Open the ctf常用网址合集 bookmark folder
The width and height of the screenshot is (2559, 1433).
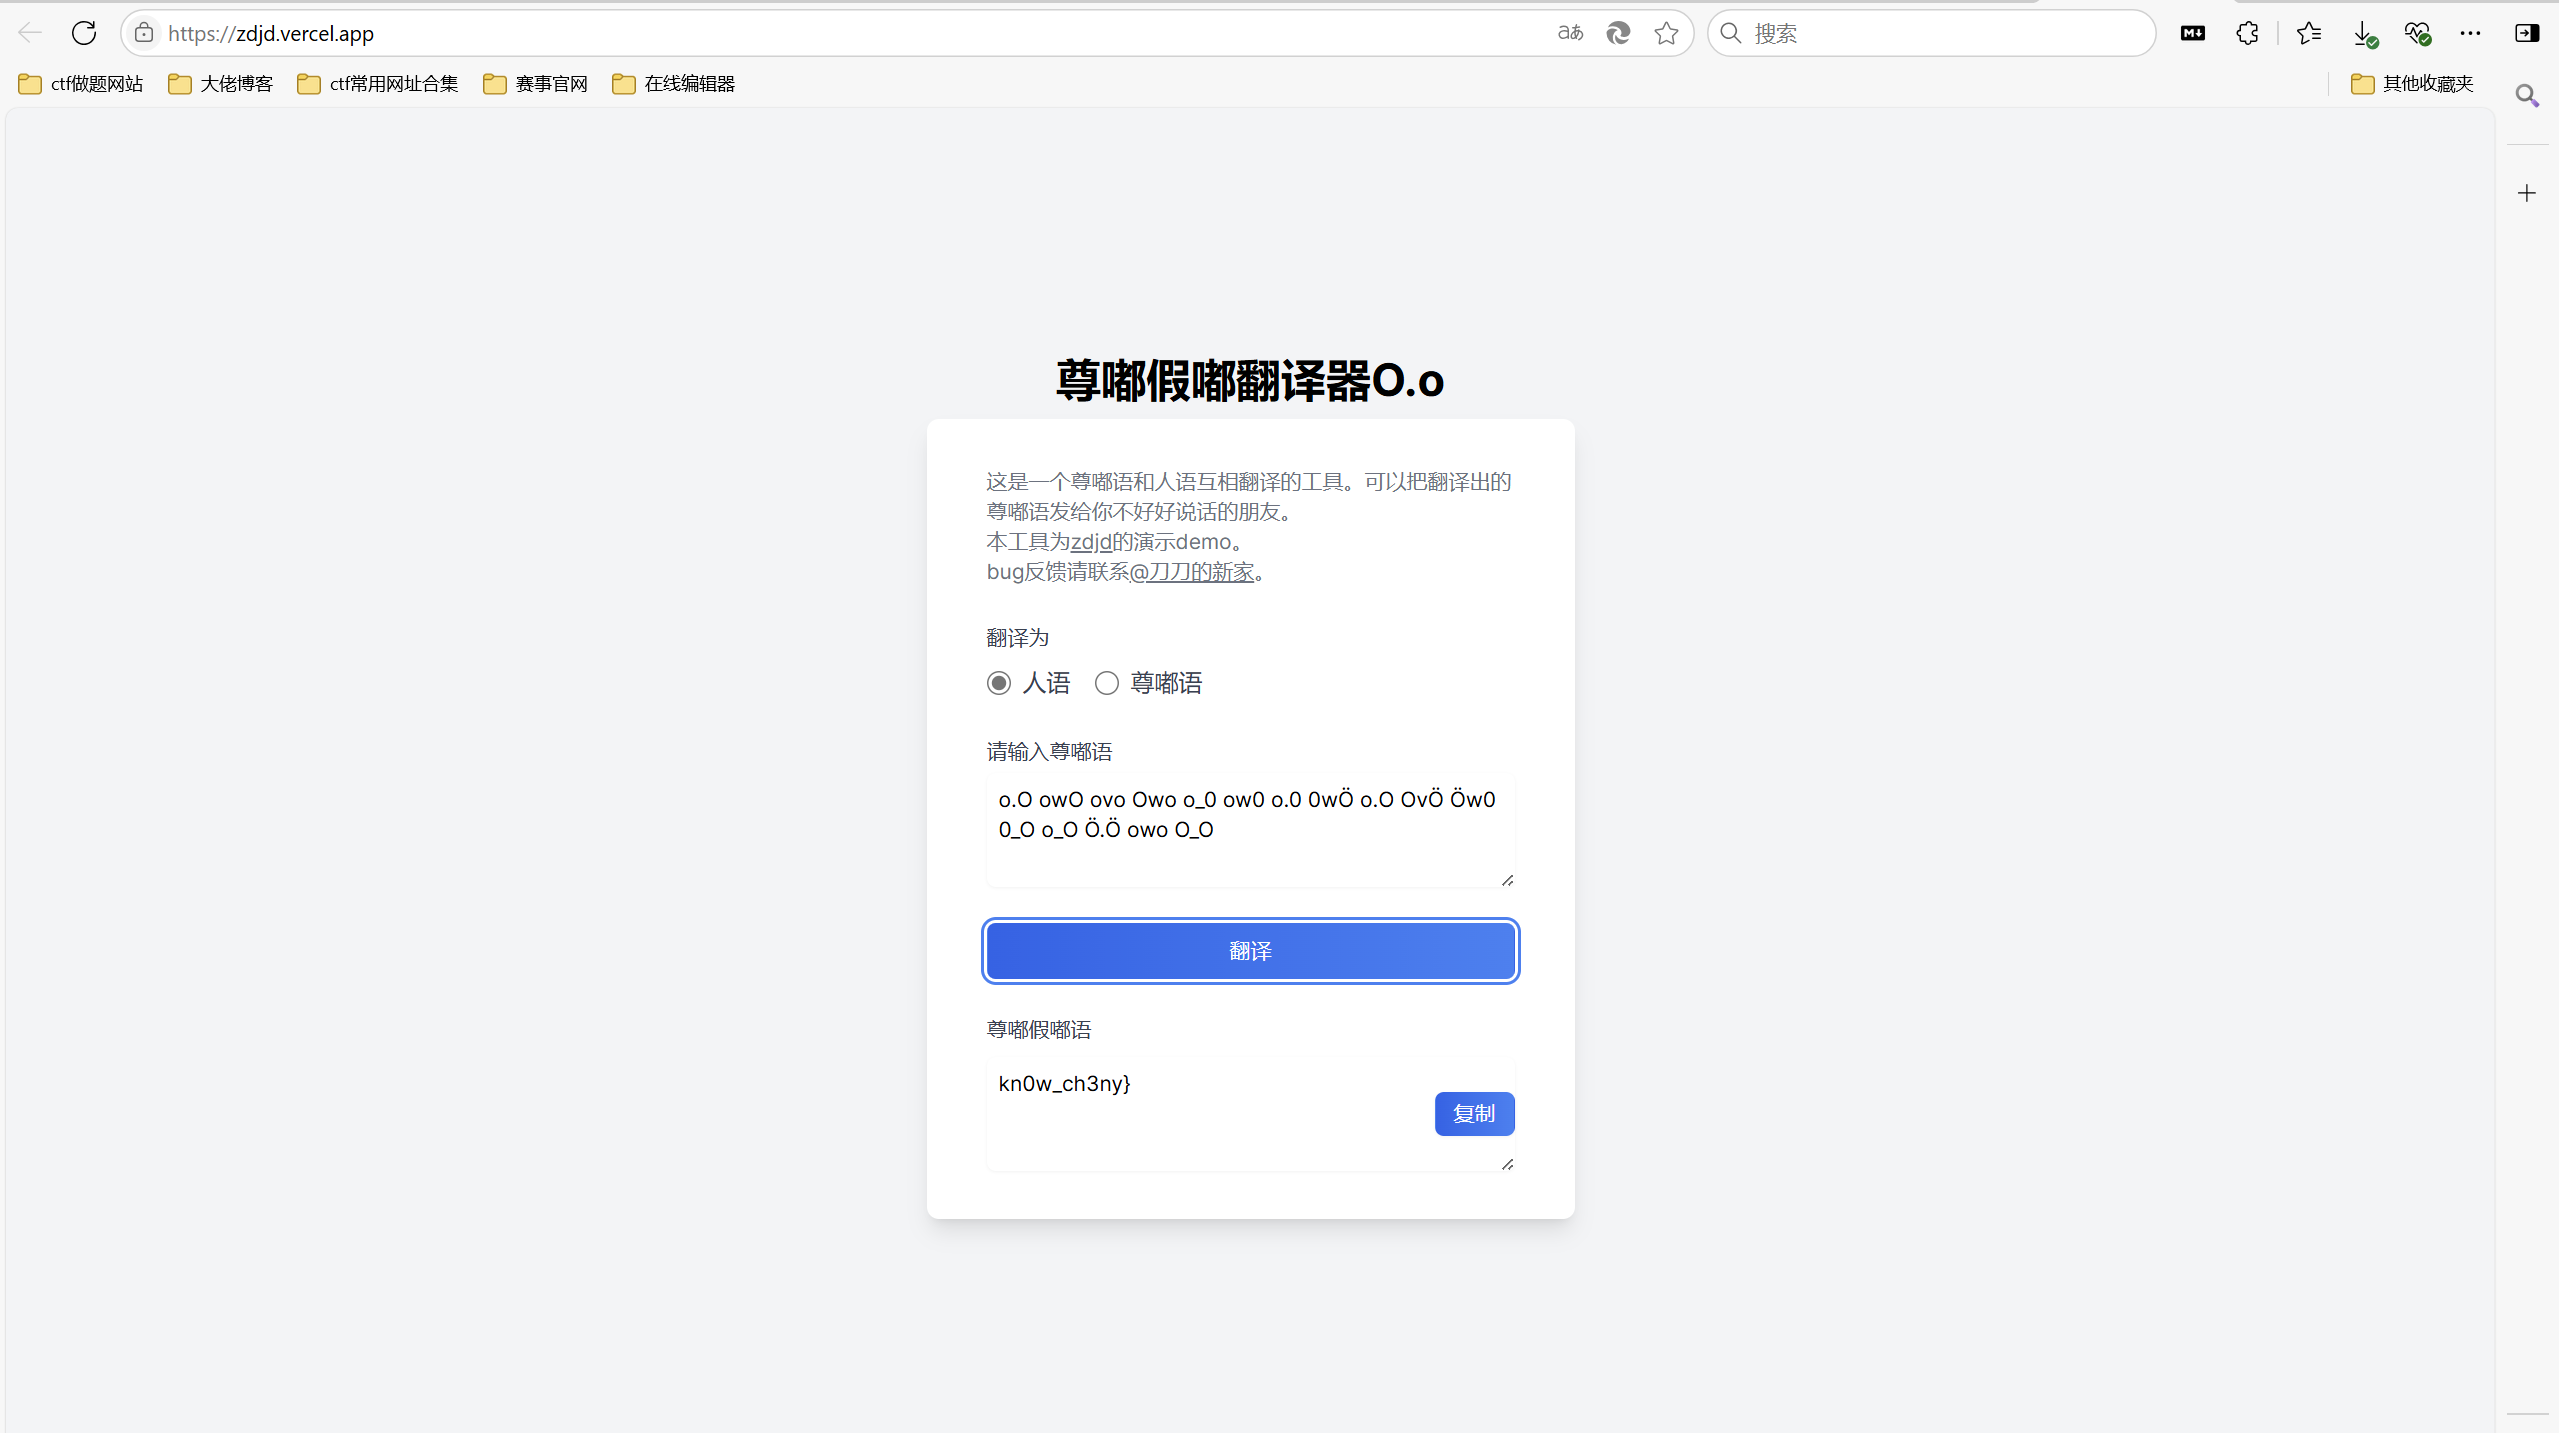[x=378, y=84]
